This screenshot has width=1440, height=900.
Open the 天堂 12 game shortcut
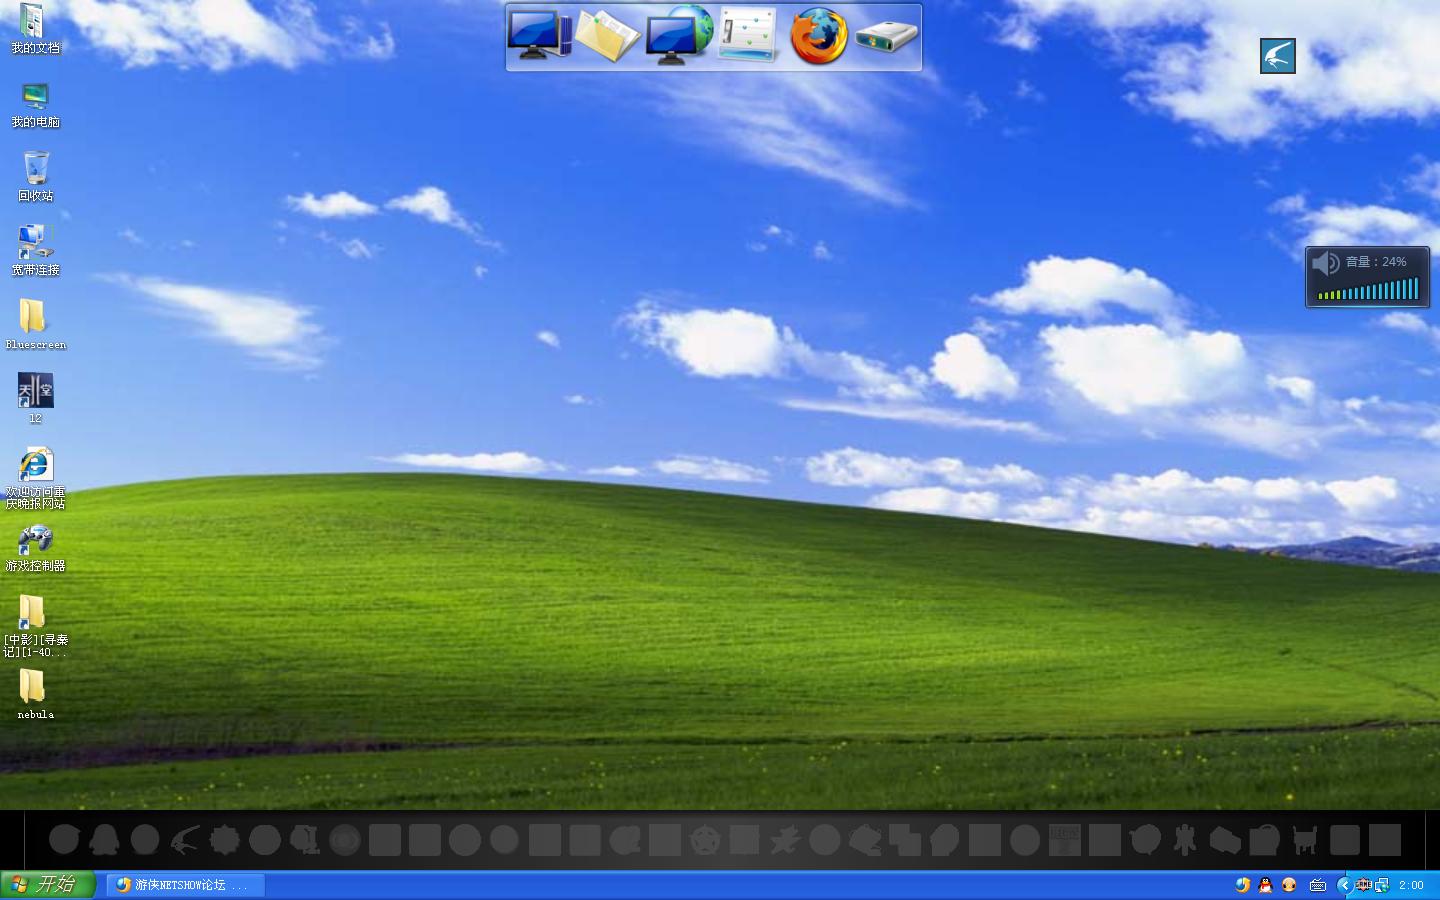pos(35,398)
